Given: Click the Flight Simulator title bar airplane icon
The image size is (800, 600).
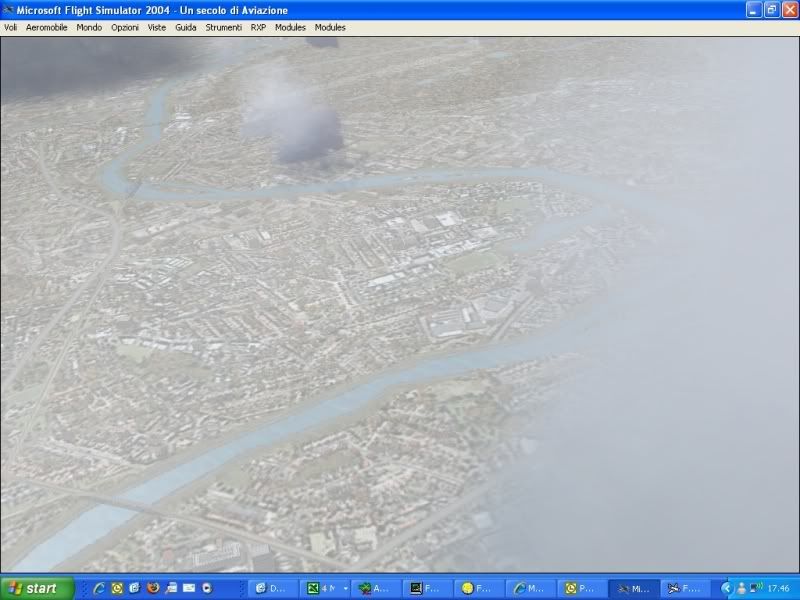Looking at the screenshot, I should pos(8,10).
